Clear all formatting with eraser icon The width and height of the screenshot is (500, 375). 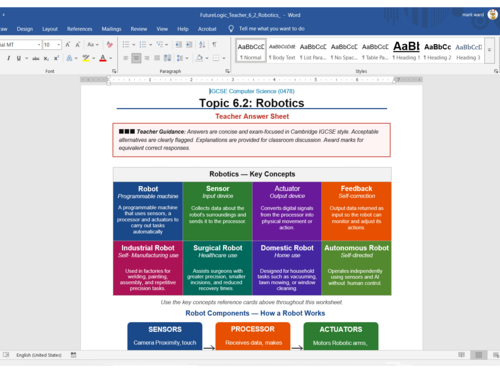[x=109, y=45]
